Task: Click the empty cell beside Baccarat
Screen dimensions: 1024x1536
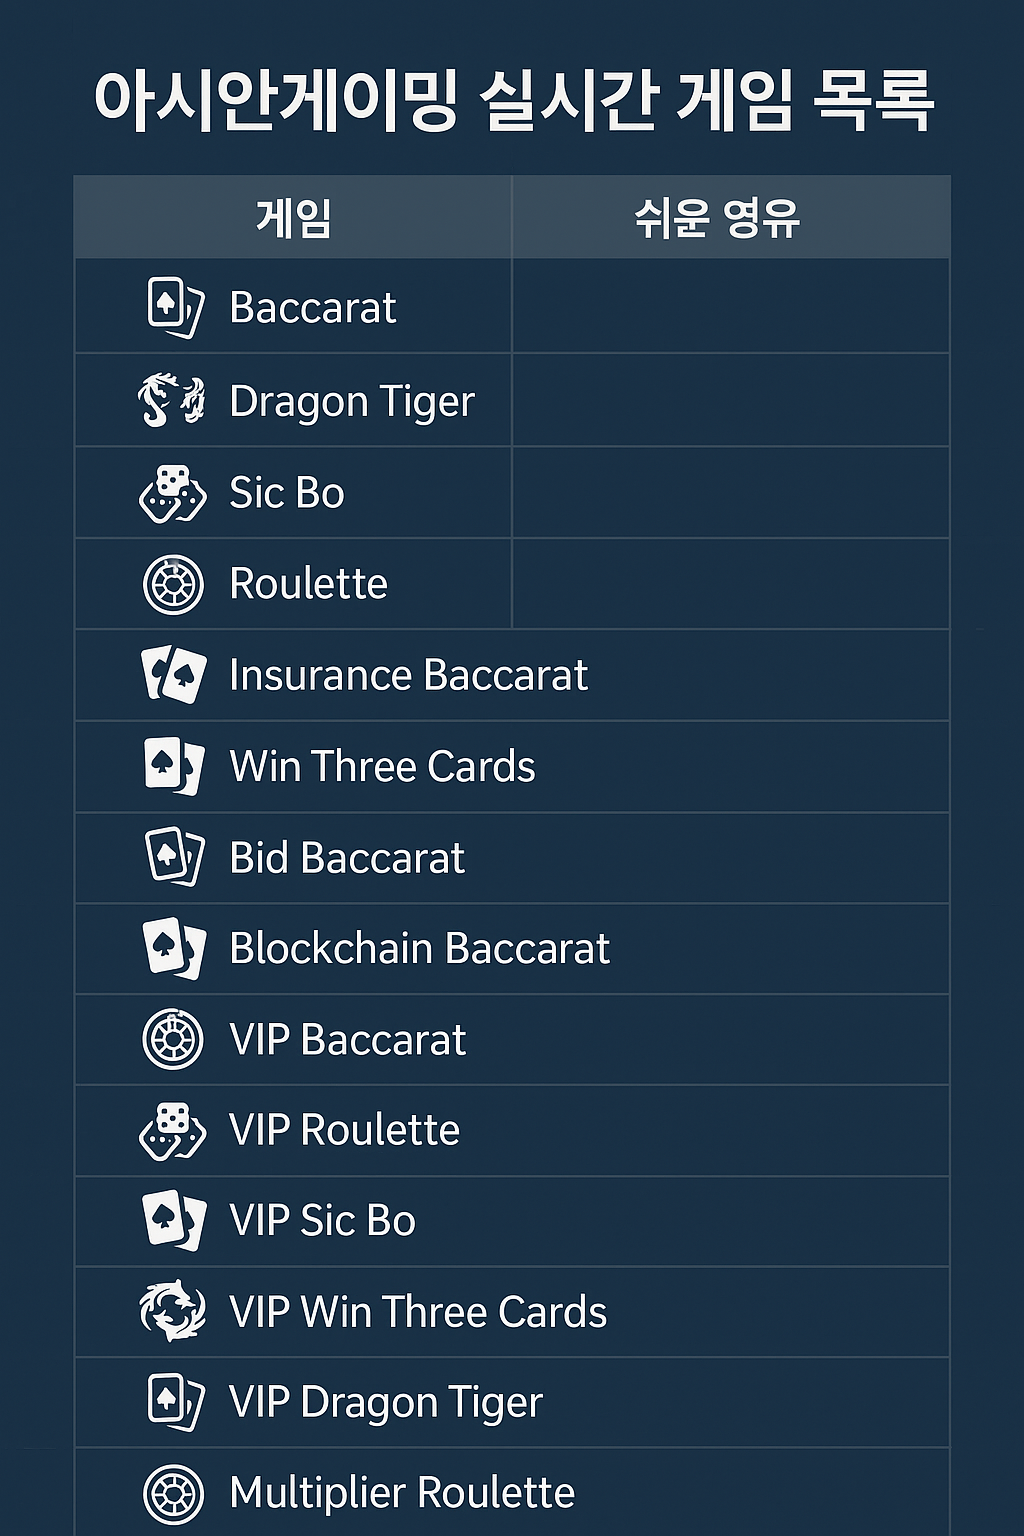Action: point(731,306)
